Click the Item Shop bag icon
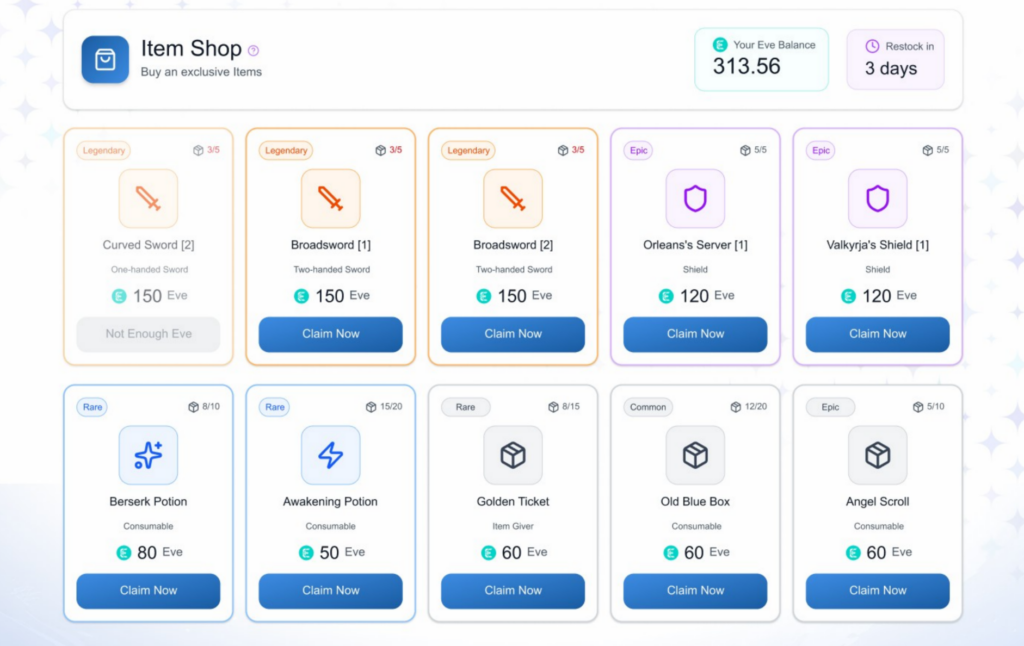 point(105,59)
